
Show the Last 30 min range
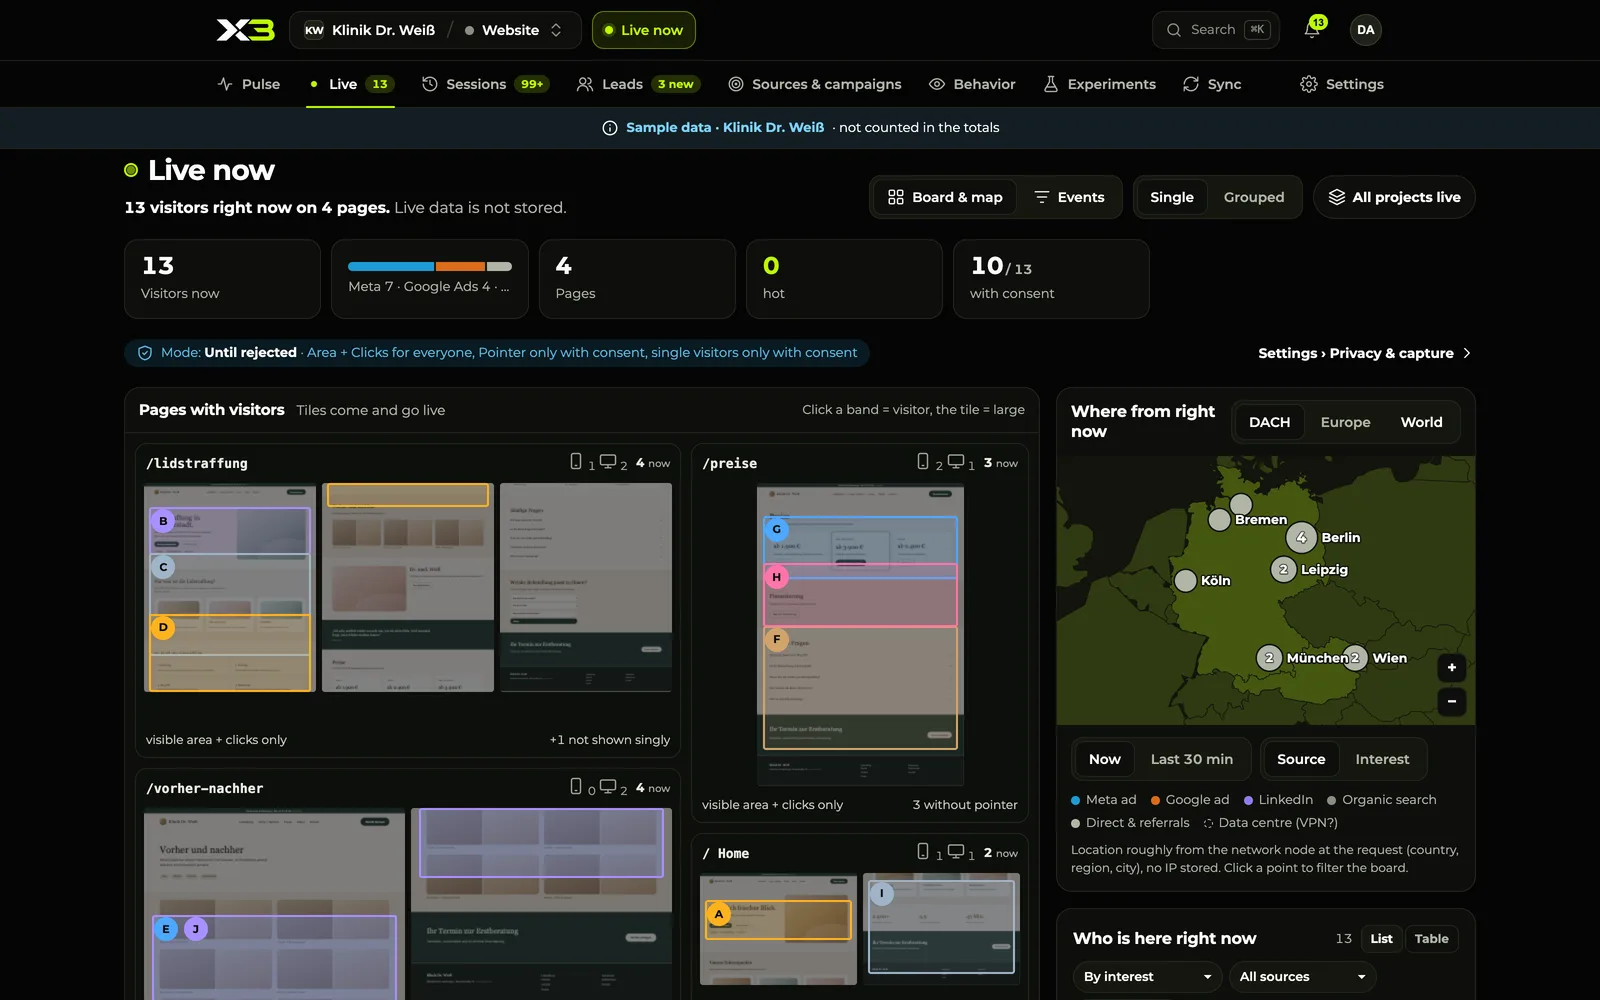[1192, 759]
